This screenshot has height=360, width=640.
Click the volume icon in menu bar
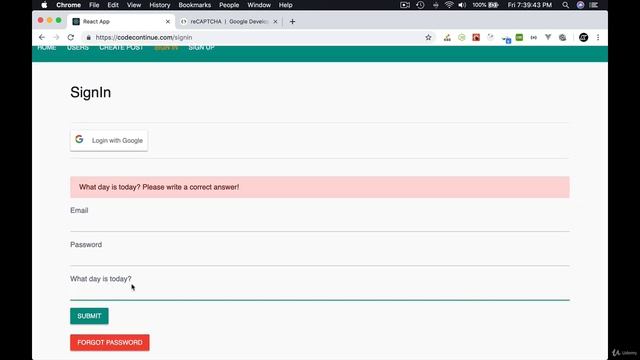click(462, 5)
